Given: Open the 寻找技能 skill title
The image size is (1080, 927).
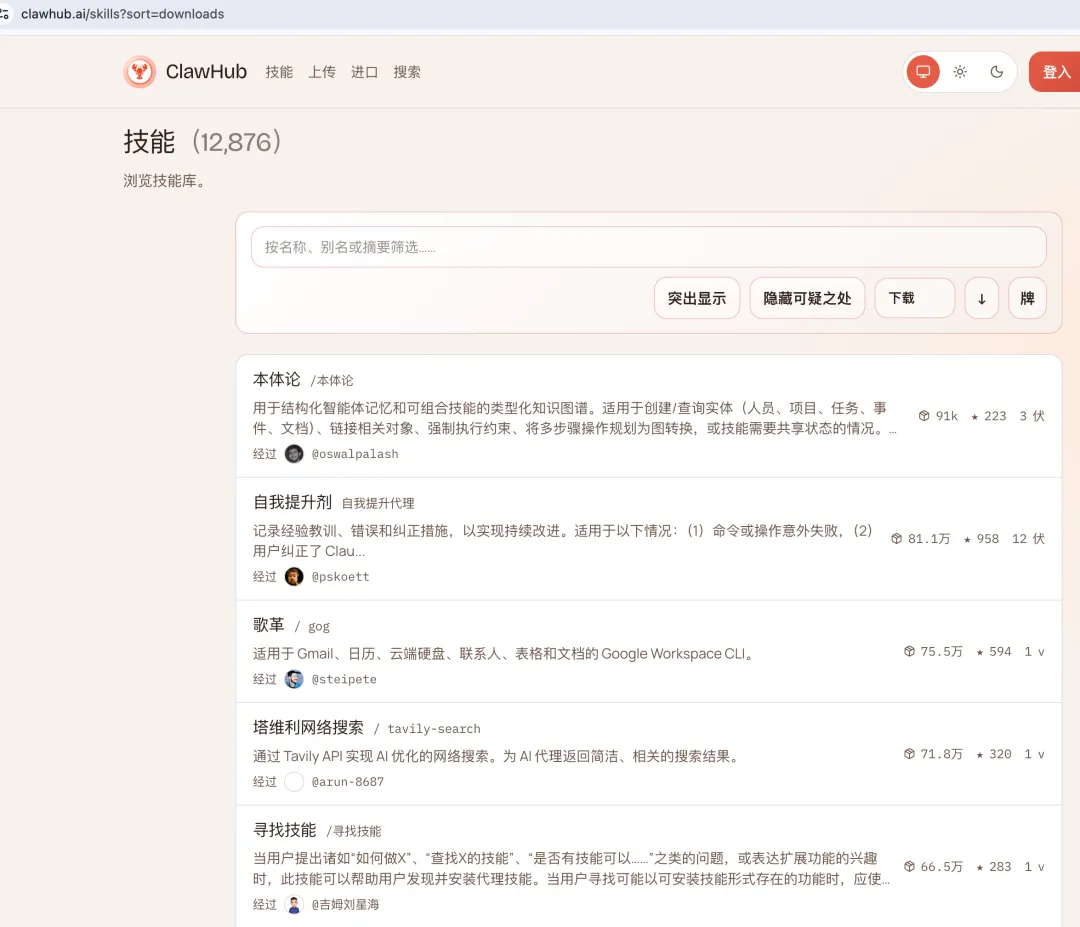Looking at the screenshot, I should coord(284,830).
